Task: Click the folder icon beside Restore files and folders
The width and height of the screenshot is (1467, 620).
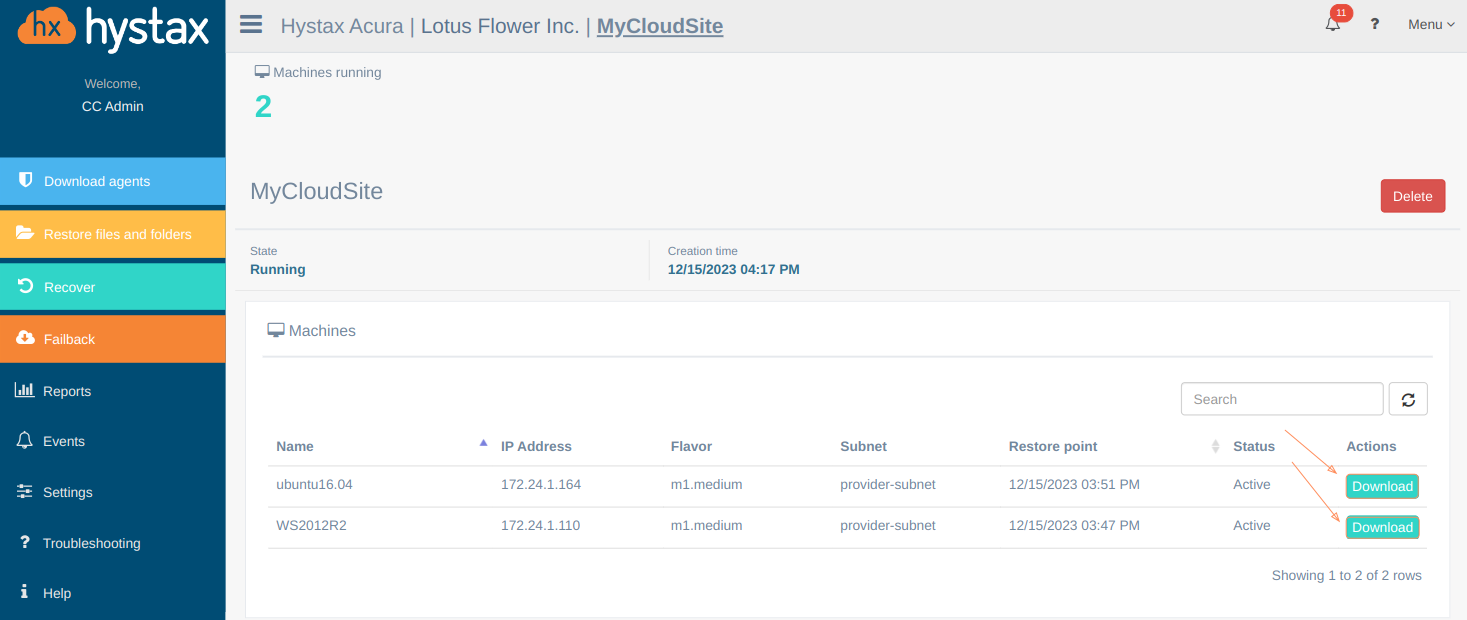Action: click(x=25, y=233)
